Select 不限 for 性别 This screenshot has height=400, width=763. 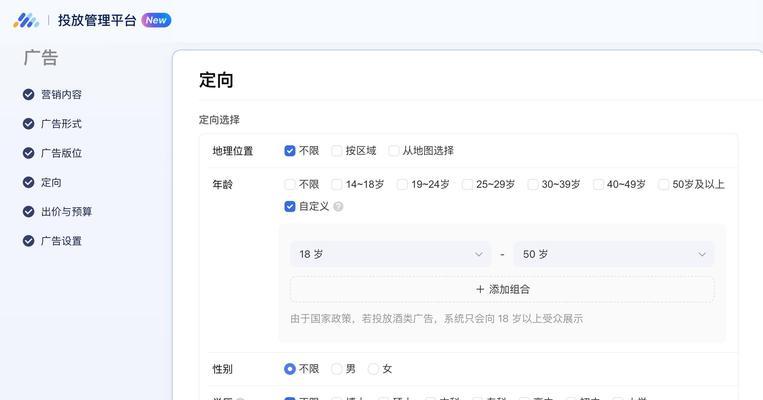click(x=290, y=369)
